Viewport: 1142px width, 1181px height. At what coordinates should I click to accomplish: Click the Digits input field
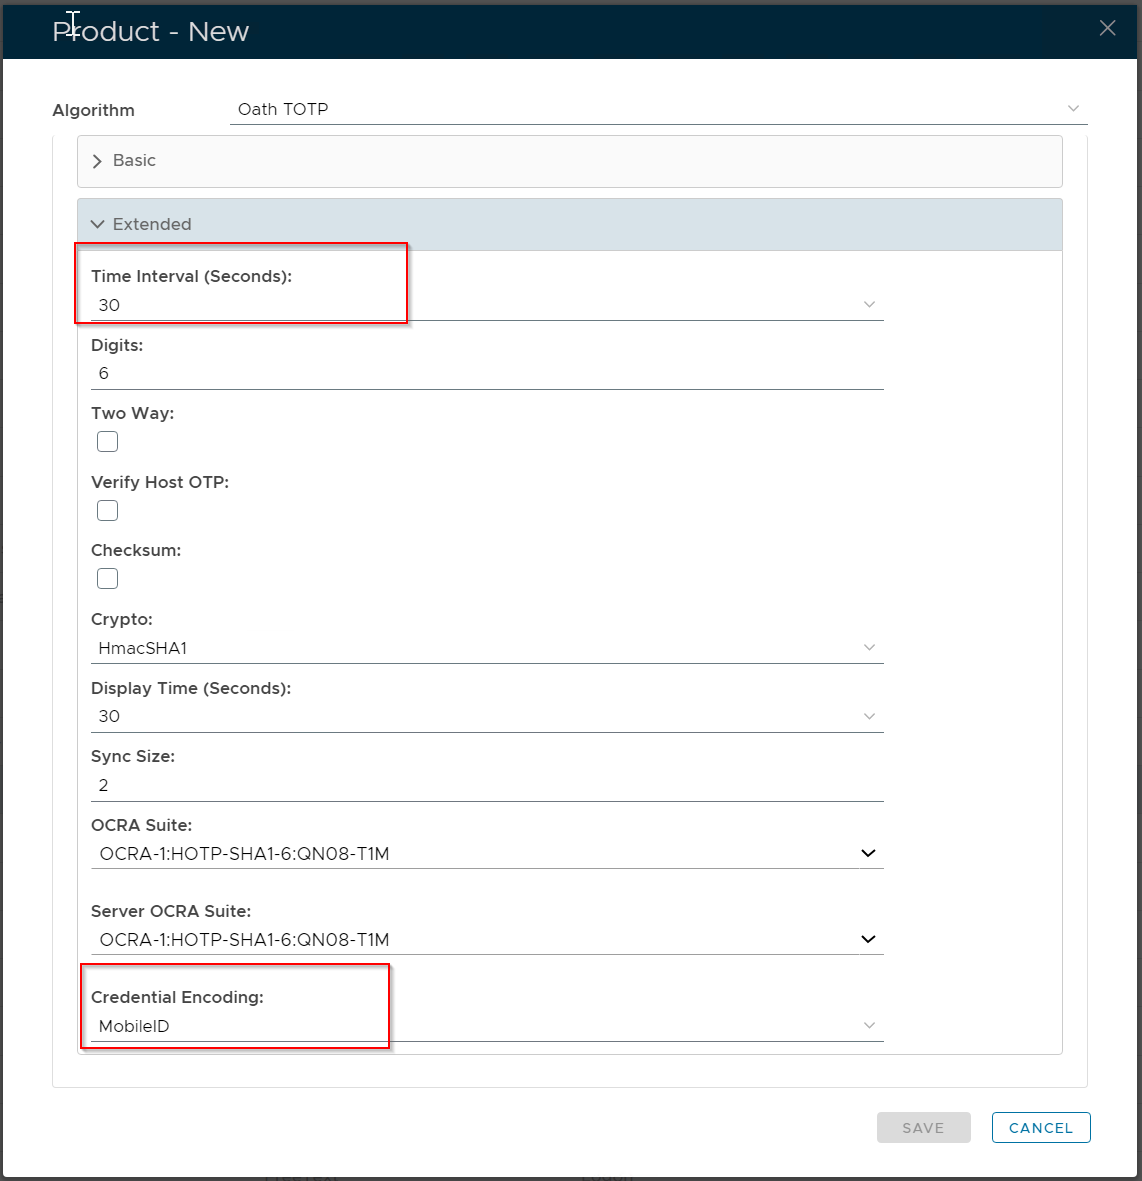coord(487,373)
